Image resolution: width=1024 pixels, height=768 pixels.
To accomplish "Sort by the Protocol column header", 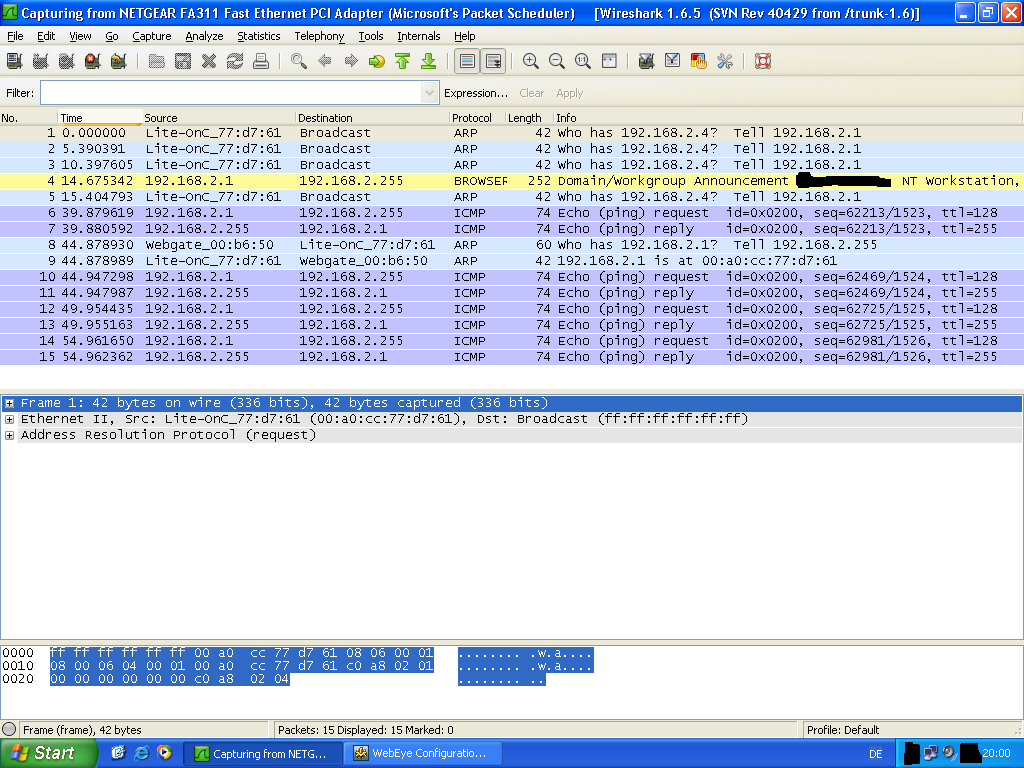I will point(477,118).
